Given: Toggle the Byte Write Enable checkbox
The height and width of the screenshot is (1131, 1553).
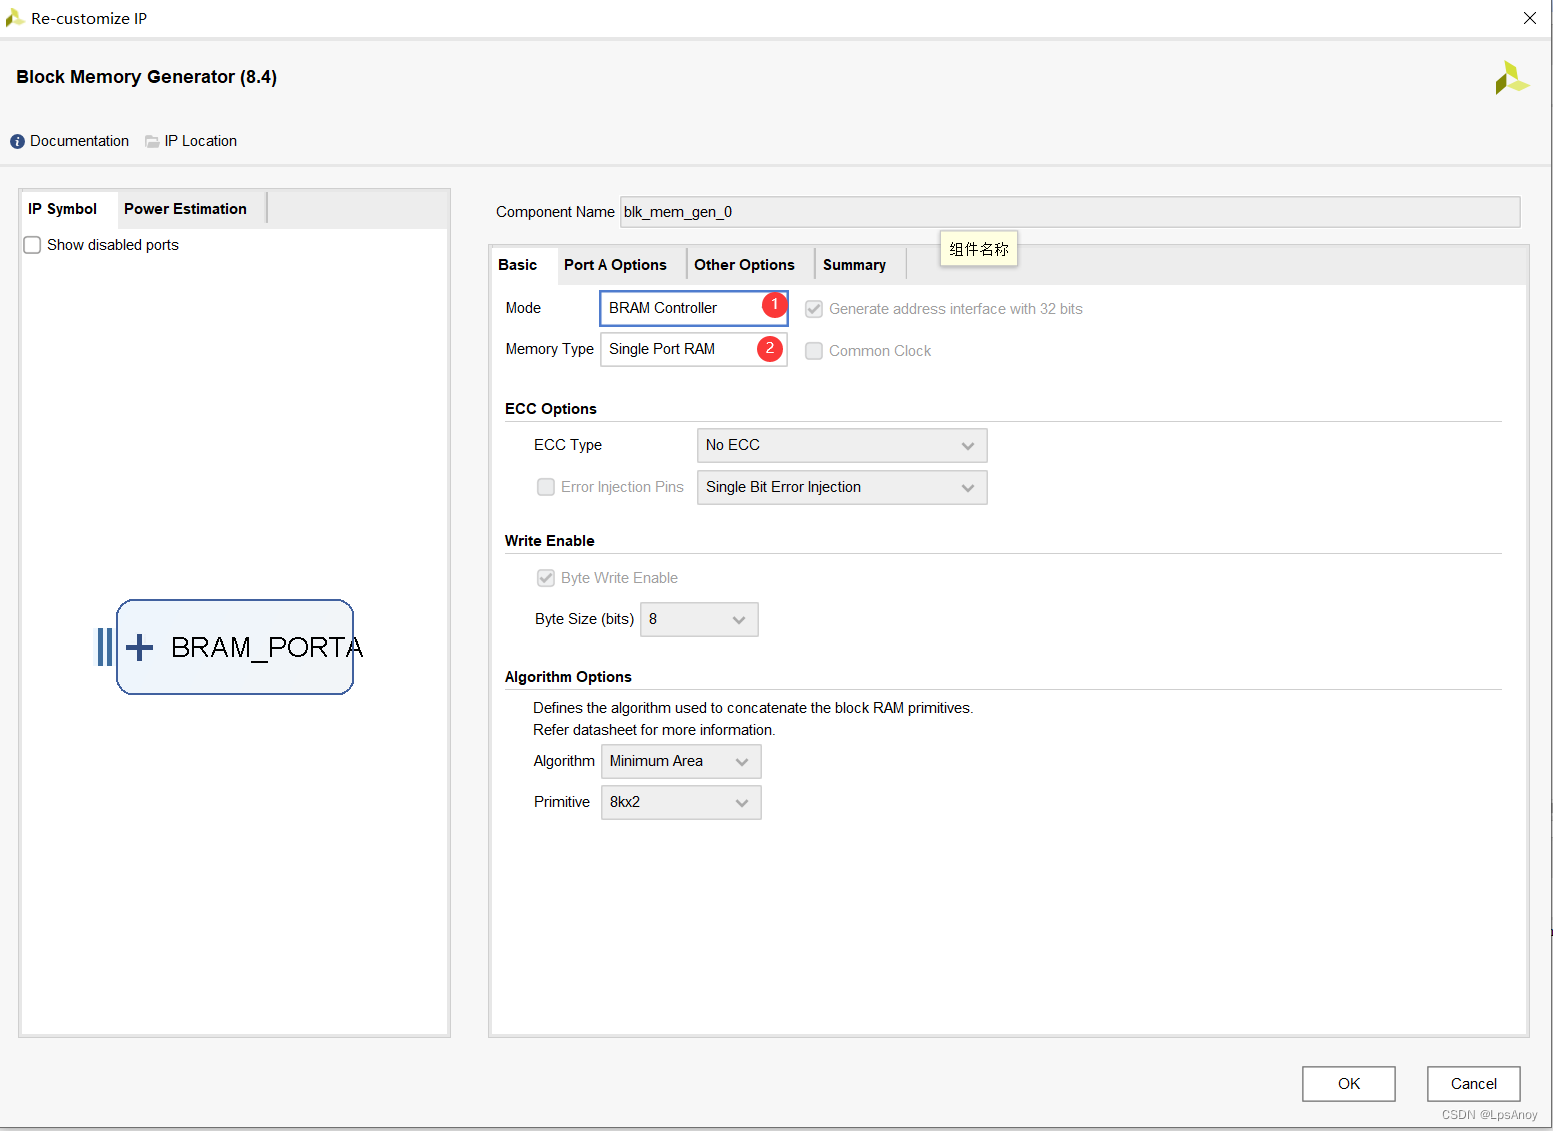Looking at the screenshot, I should pos(546,578).
